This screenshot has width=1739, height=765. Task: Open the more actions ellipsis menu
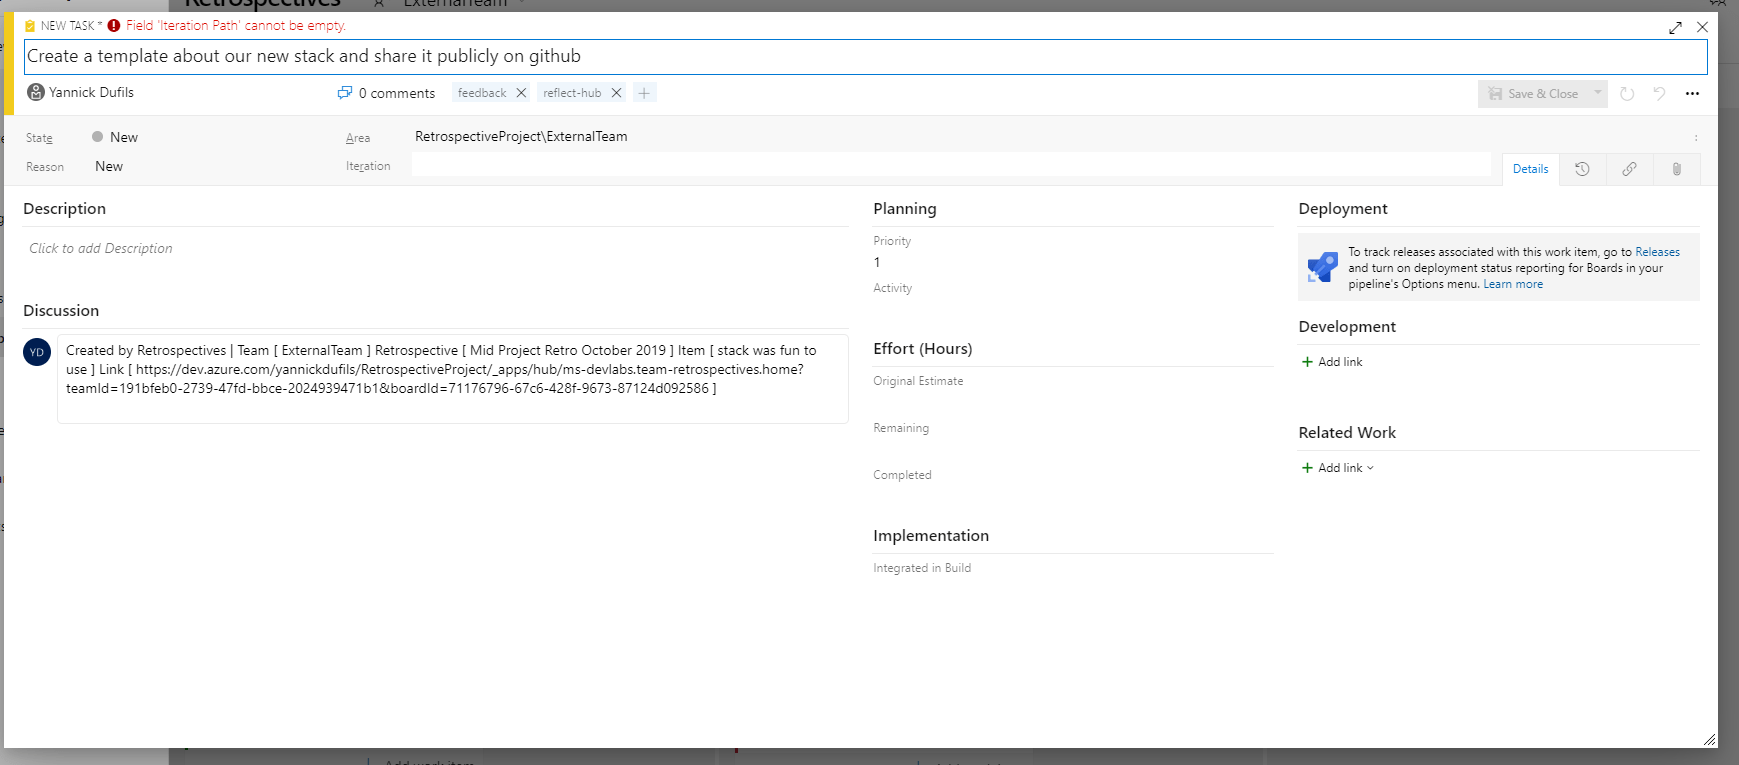(1692, 93)
